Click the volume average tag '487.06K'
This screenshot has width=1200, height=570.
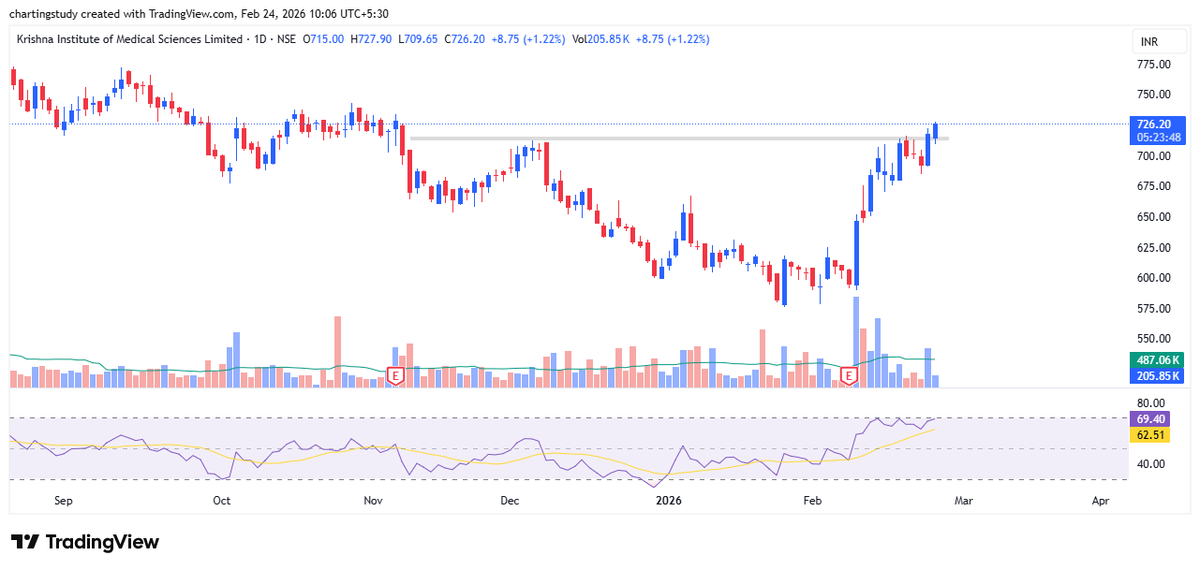click(1156, 361)
